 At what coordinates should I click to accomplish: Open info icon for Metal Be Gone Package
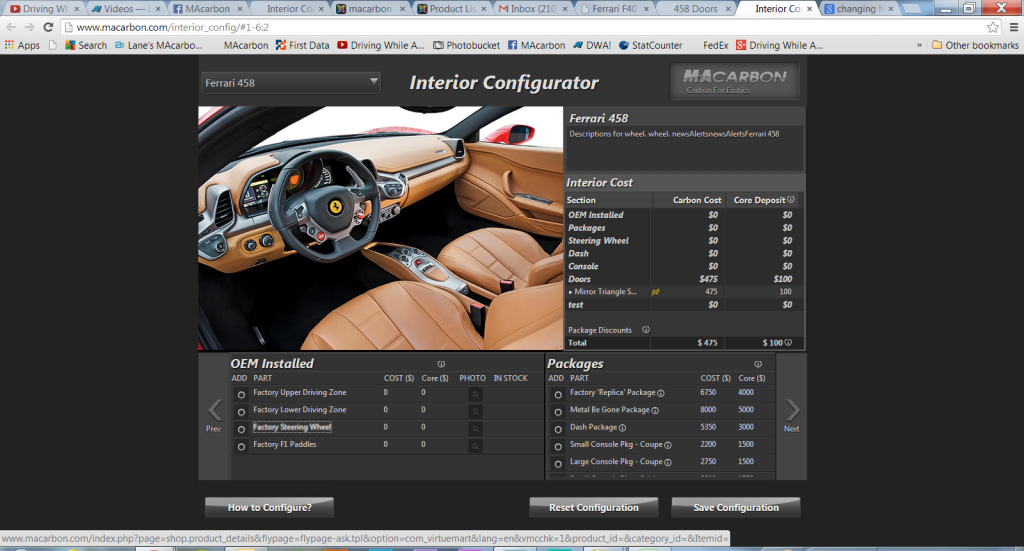click(x=655, y=411)
